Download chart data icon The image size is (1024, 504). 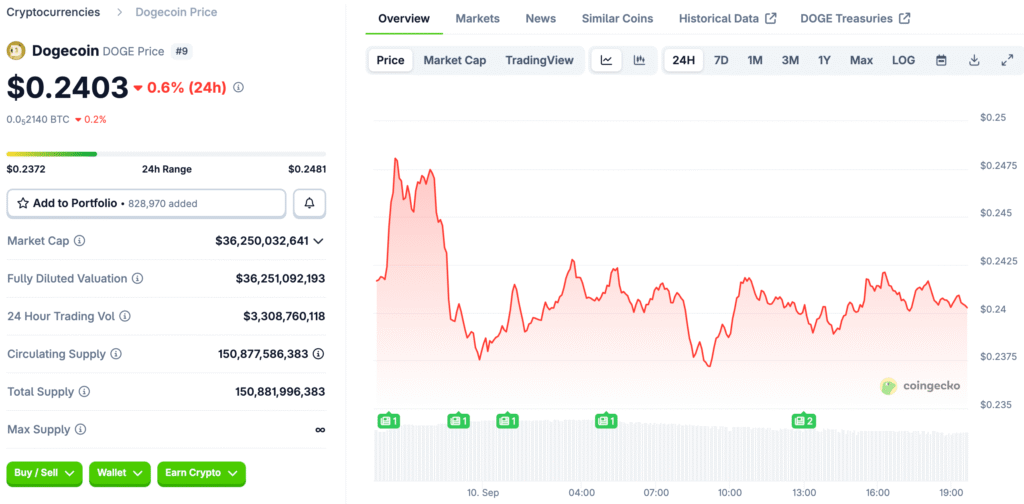(974, 60)
